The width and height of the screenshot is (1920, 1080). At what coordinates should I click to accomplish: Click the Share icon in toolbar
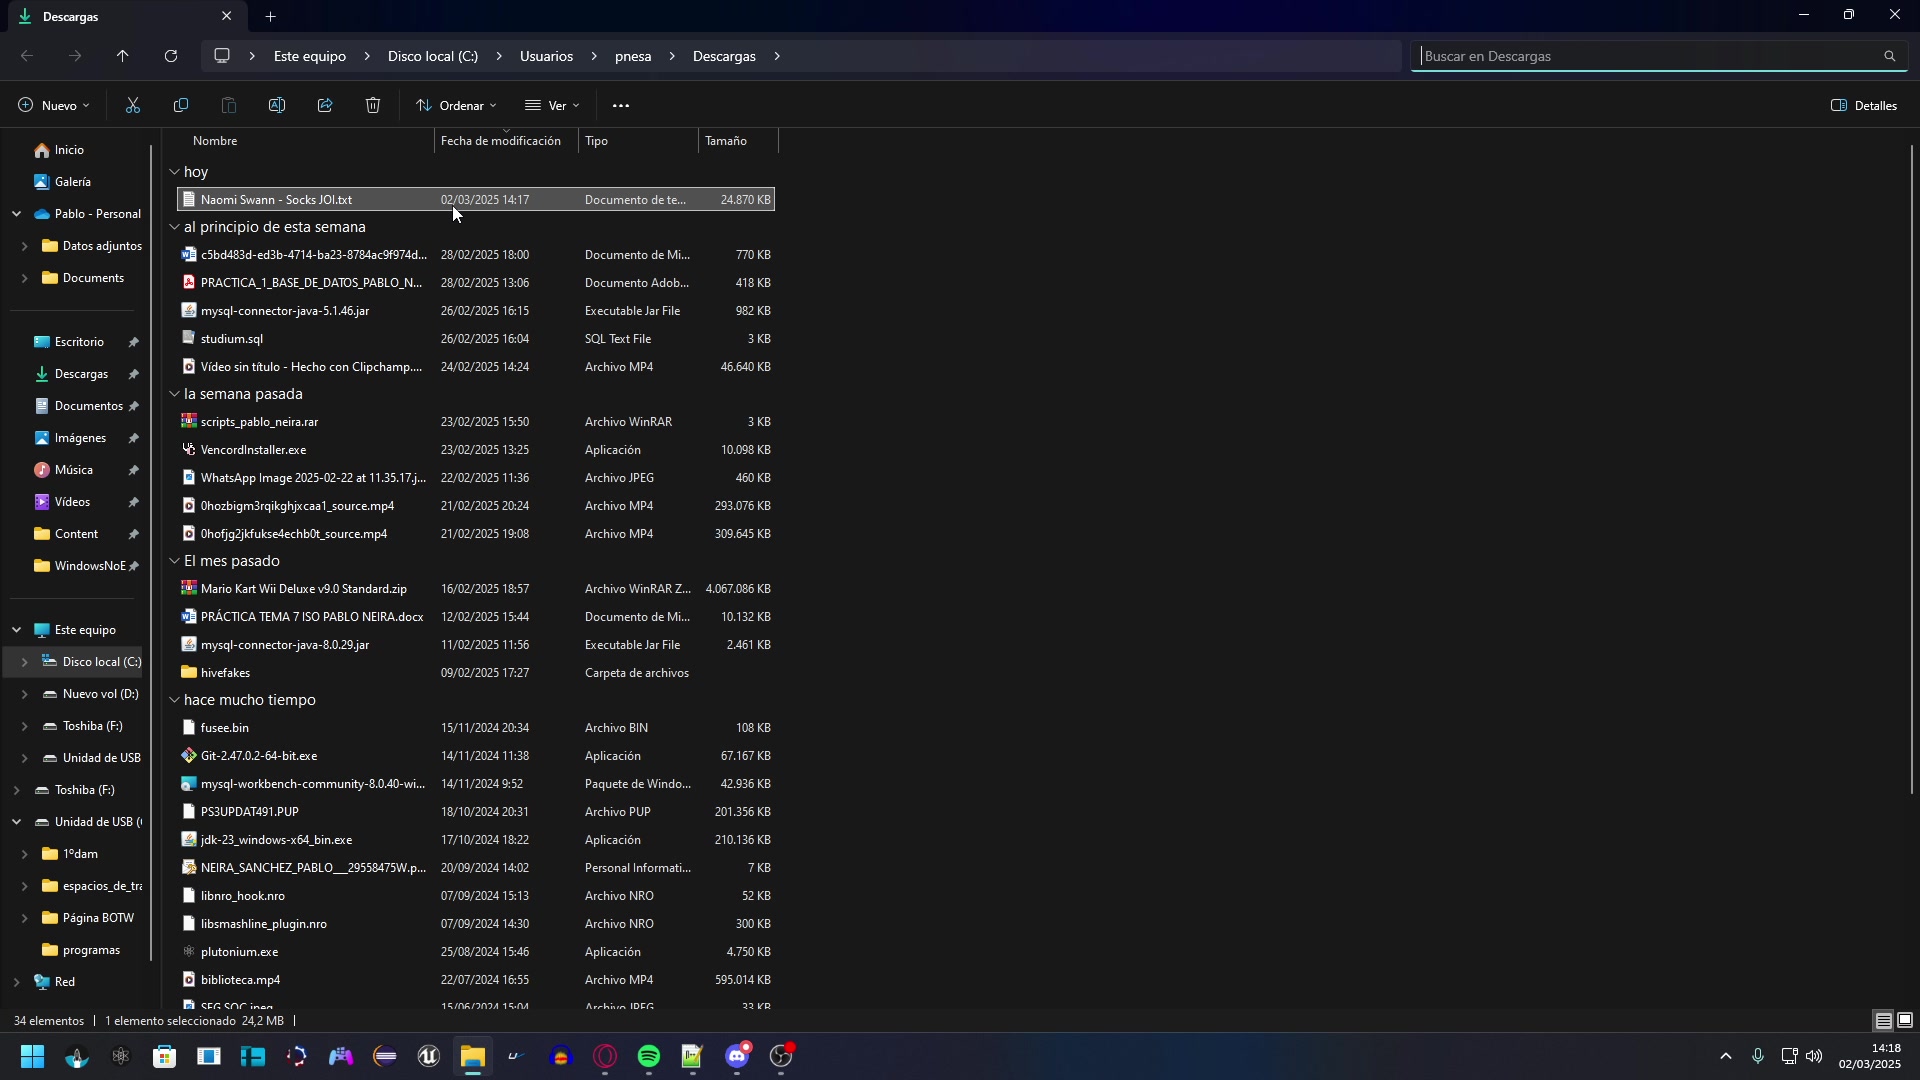point(325,106)
